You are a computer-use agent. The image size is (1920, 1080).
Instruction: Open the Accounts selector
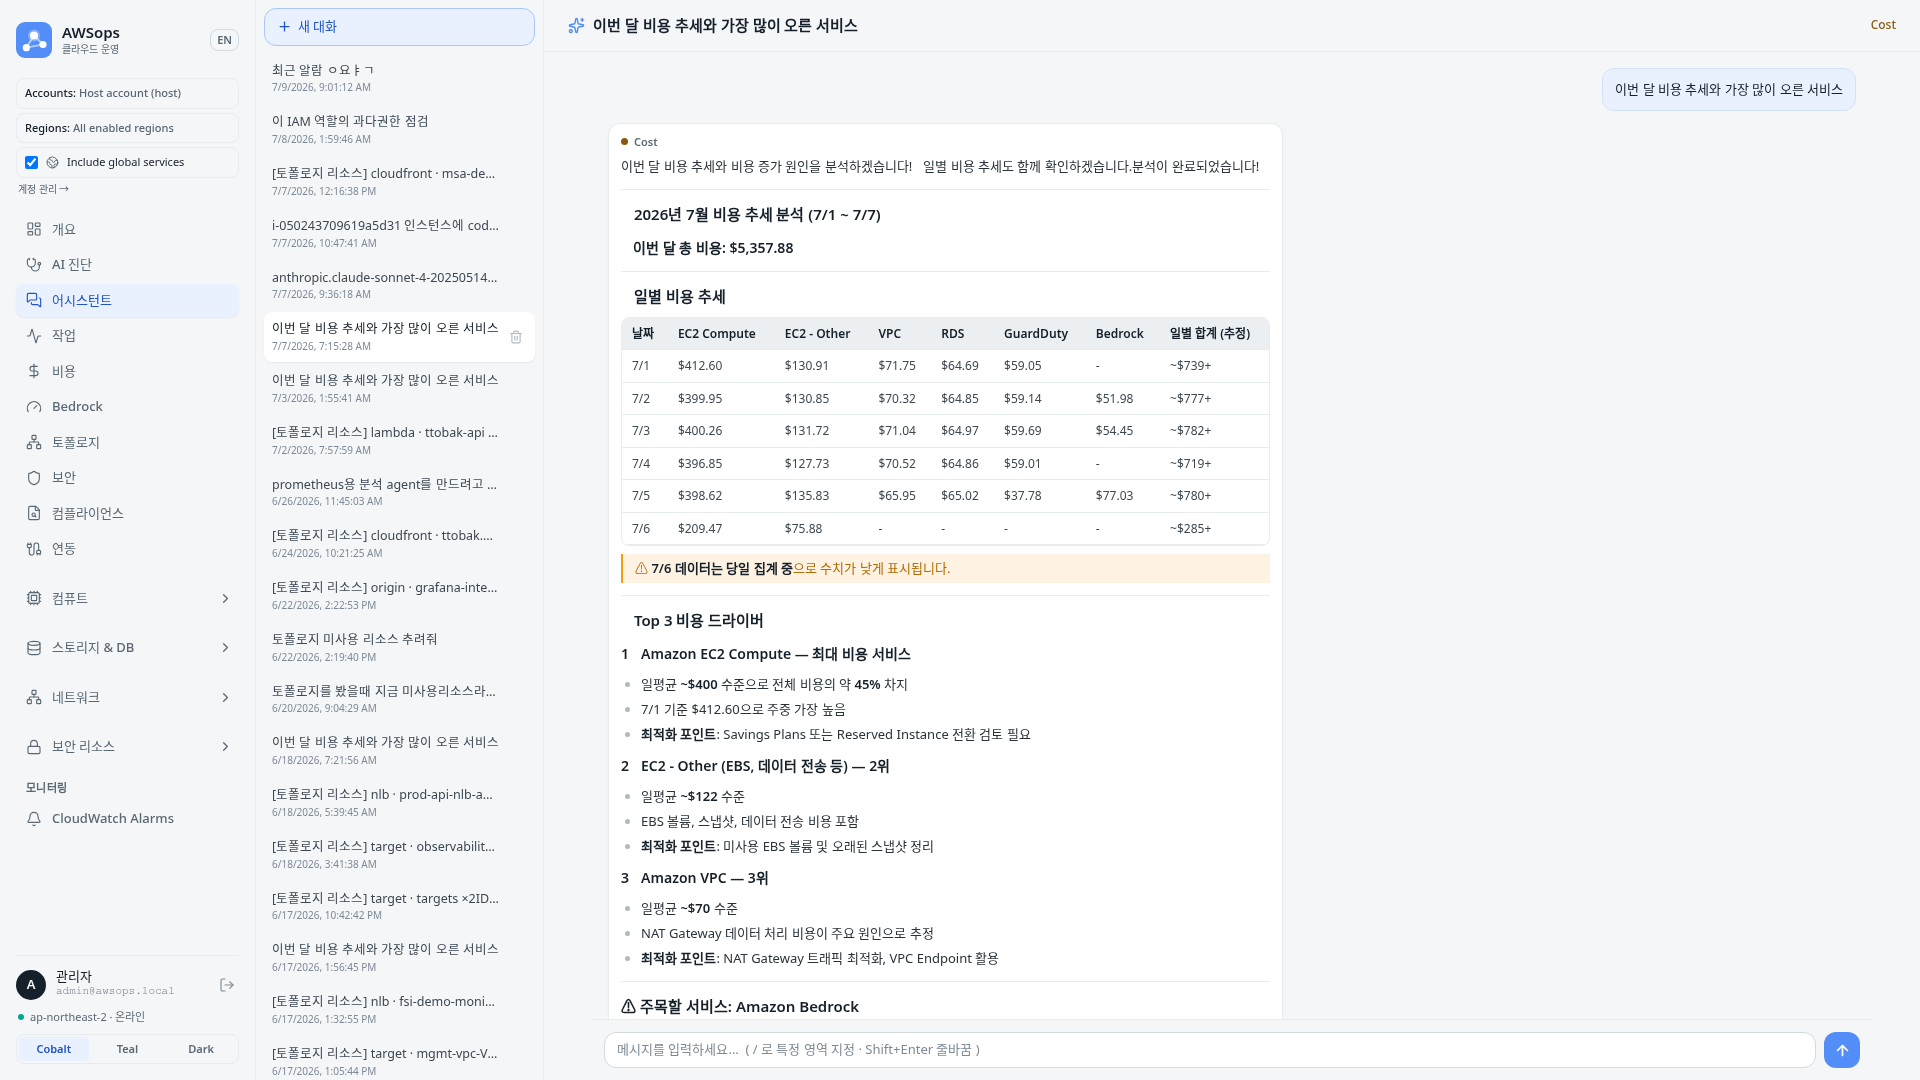(127, 93)
